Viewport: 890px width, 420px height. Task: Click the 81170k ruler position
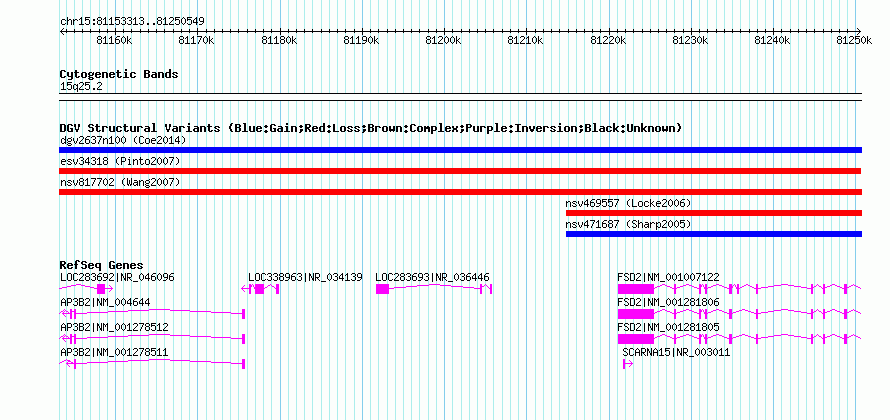point(197,40)
